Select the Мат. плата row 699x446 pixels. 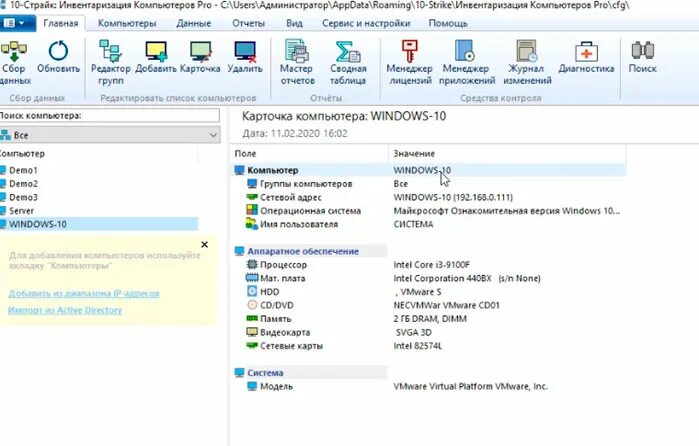point(430,278)
